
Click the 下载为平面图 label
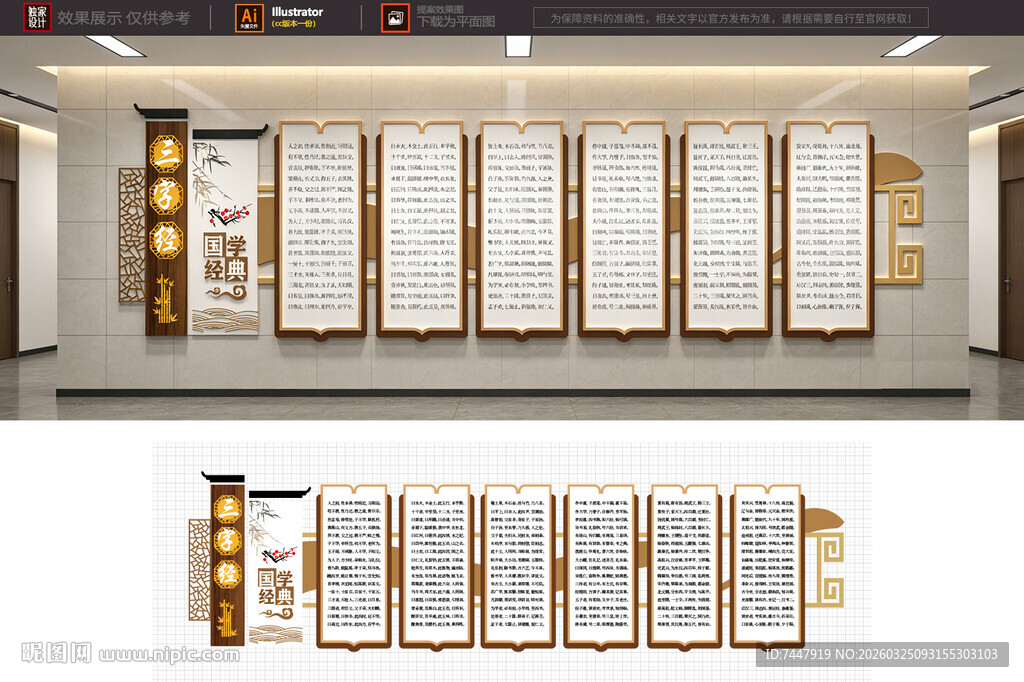tap(455, 22)
